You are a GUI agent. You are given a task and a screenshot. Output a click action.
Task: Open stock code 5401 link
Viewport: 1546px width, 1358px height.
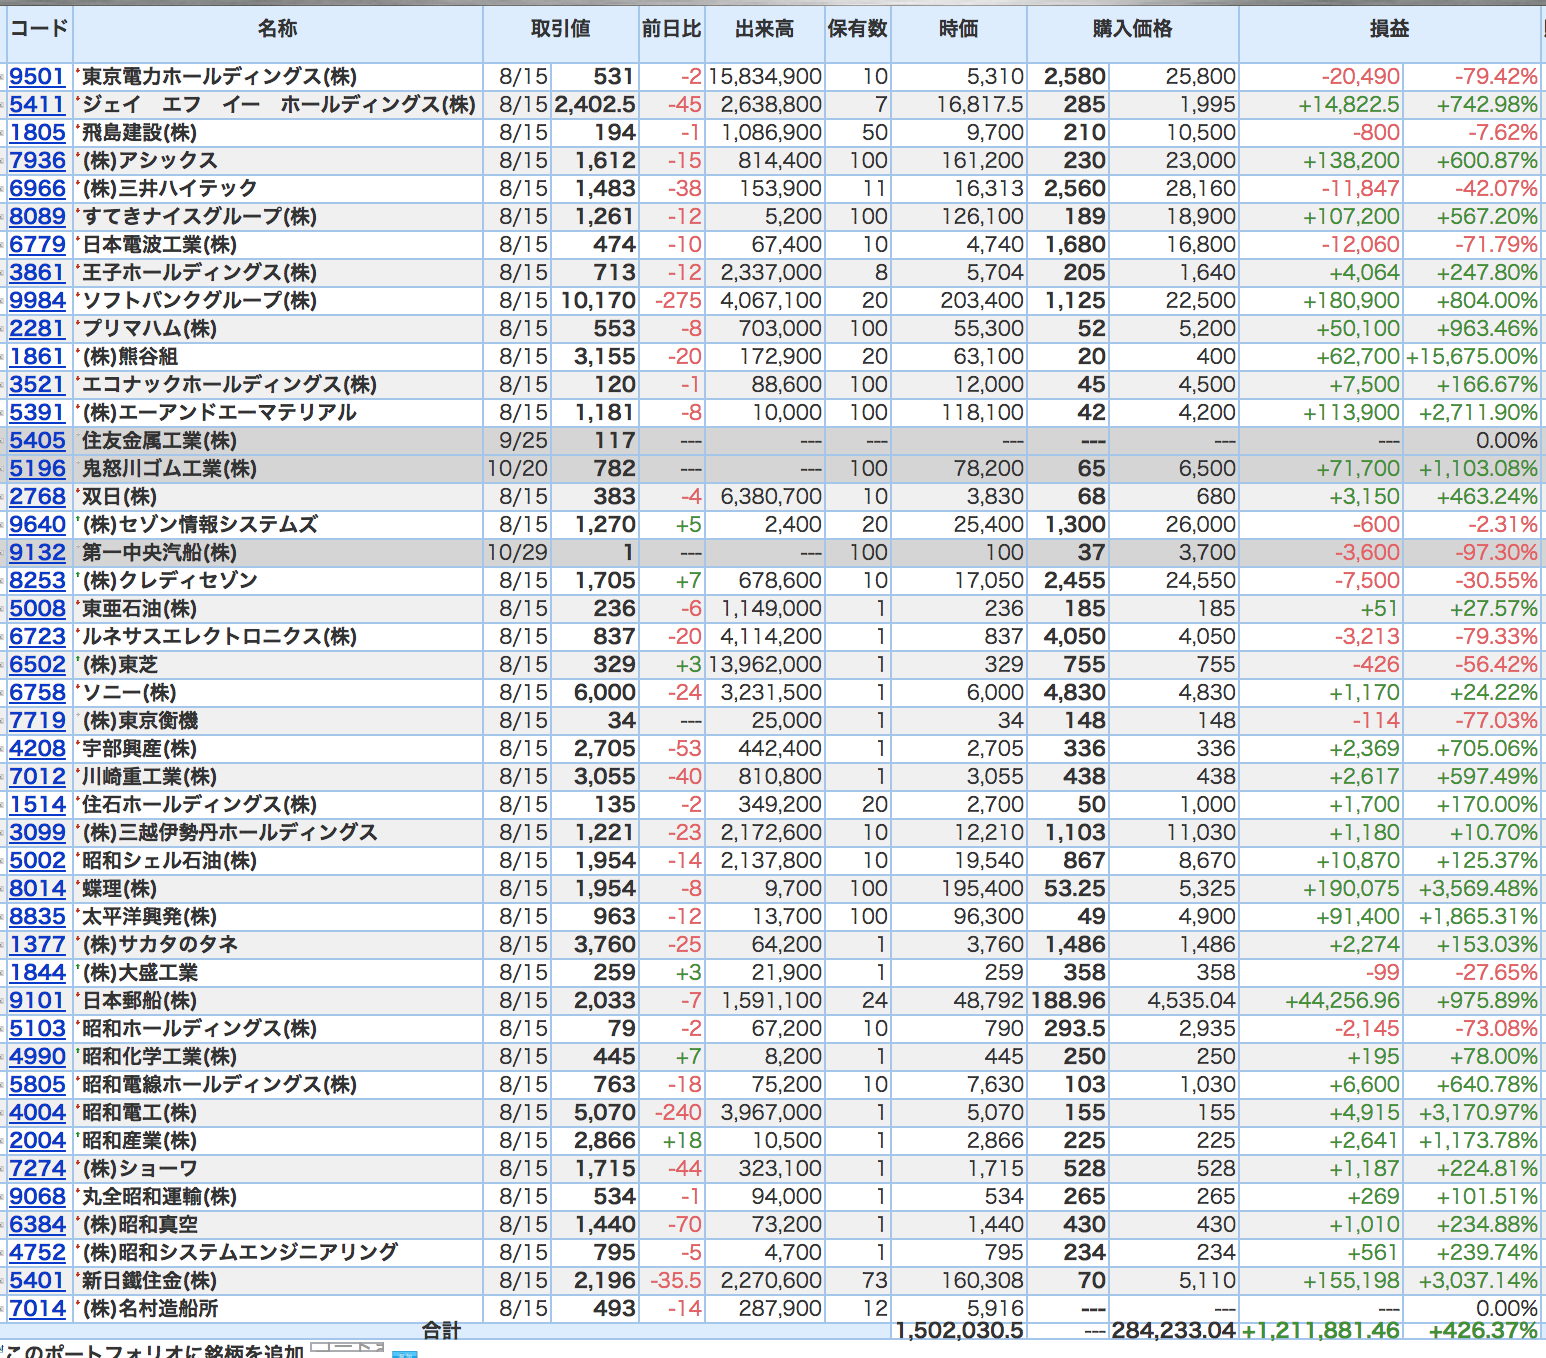[37, 1281]
